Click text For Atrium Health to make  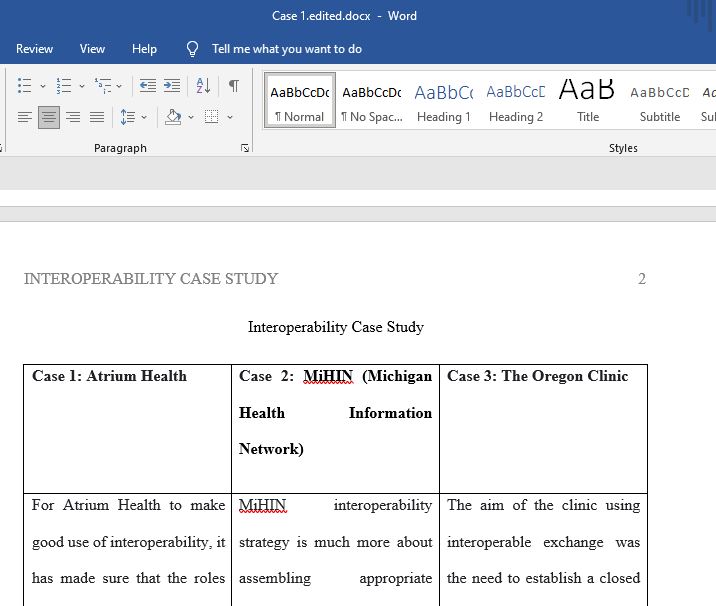point(128,505)
